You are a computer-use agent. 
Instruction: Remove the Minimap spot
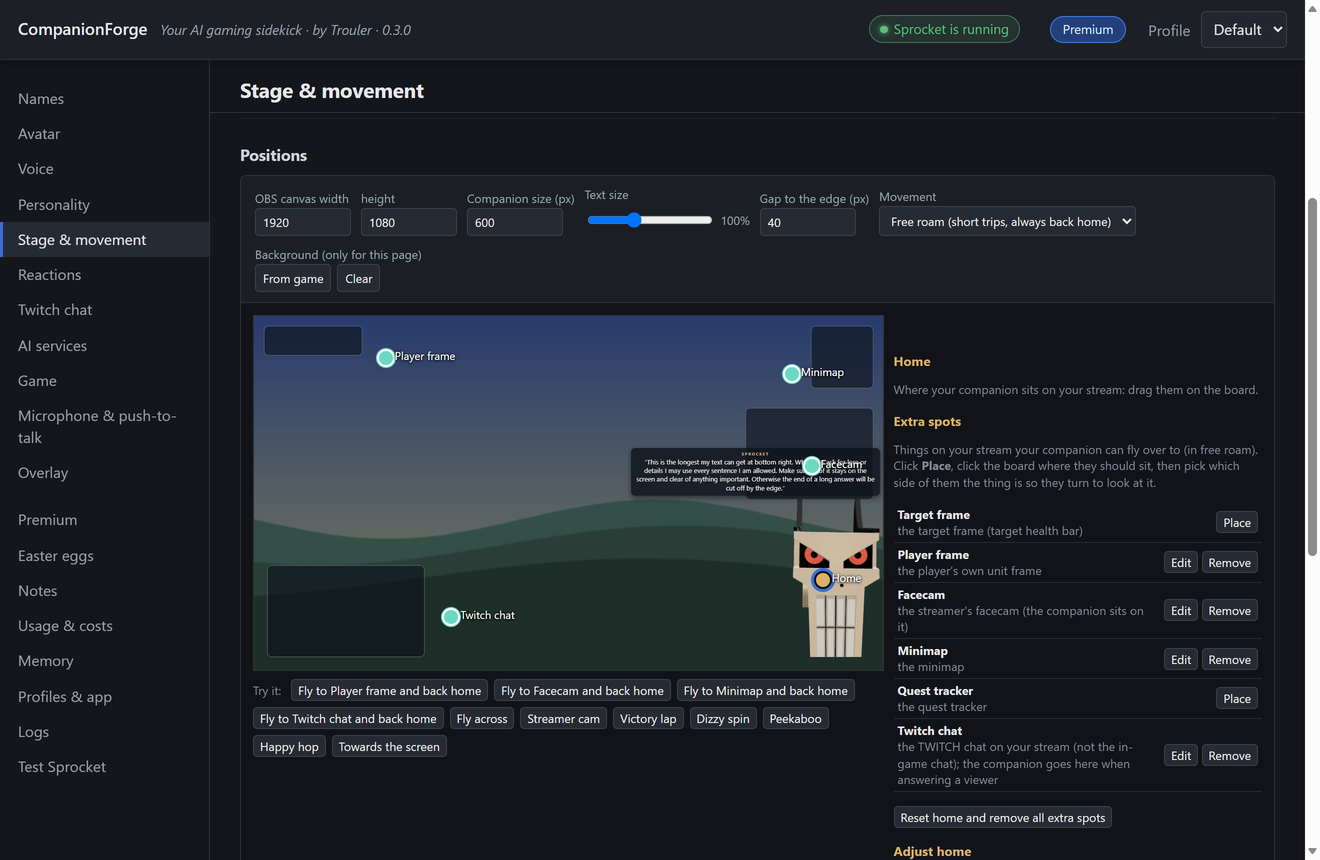pos(1230,660)
